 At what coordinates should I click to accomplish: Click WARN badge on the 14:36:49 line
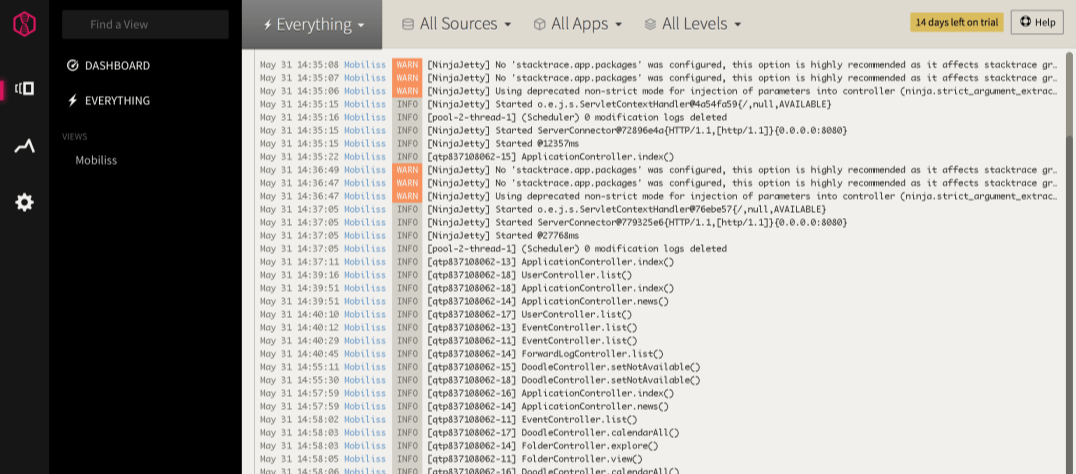[407, 169]
